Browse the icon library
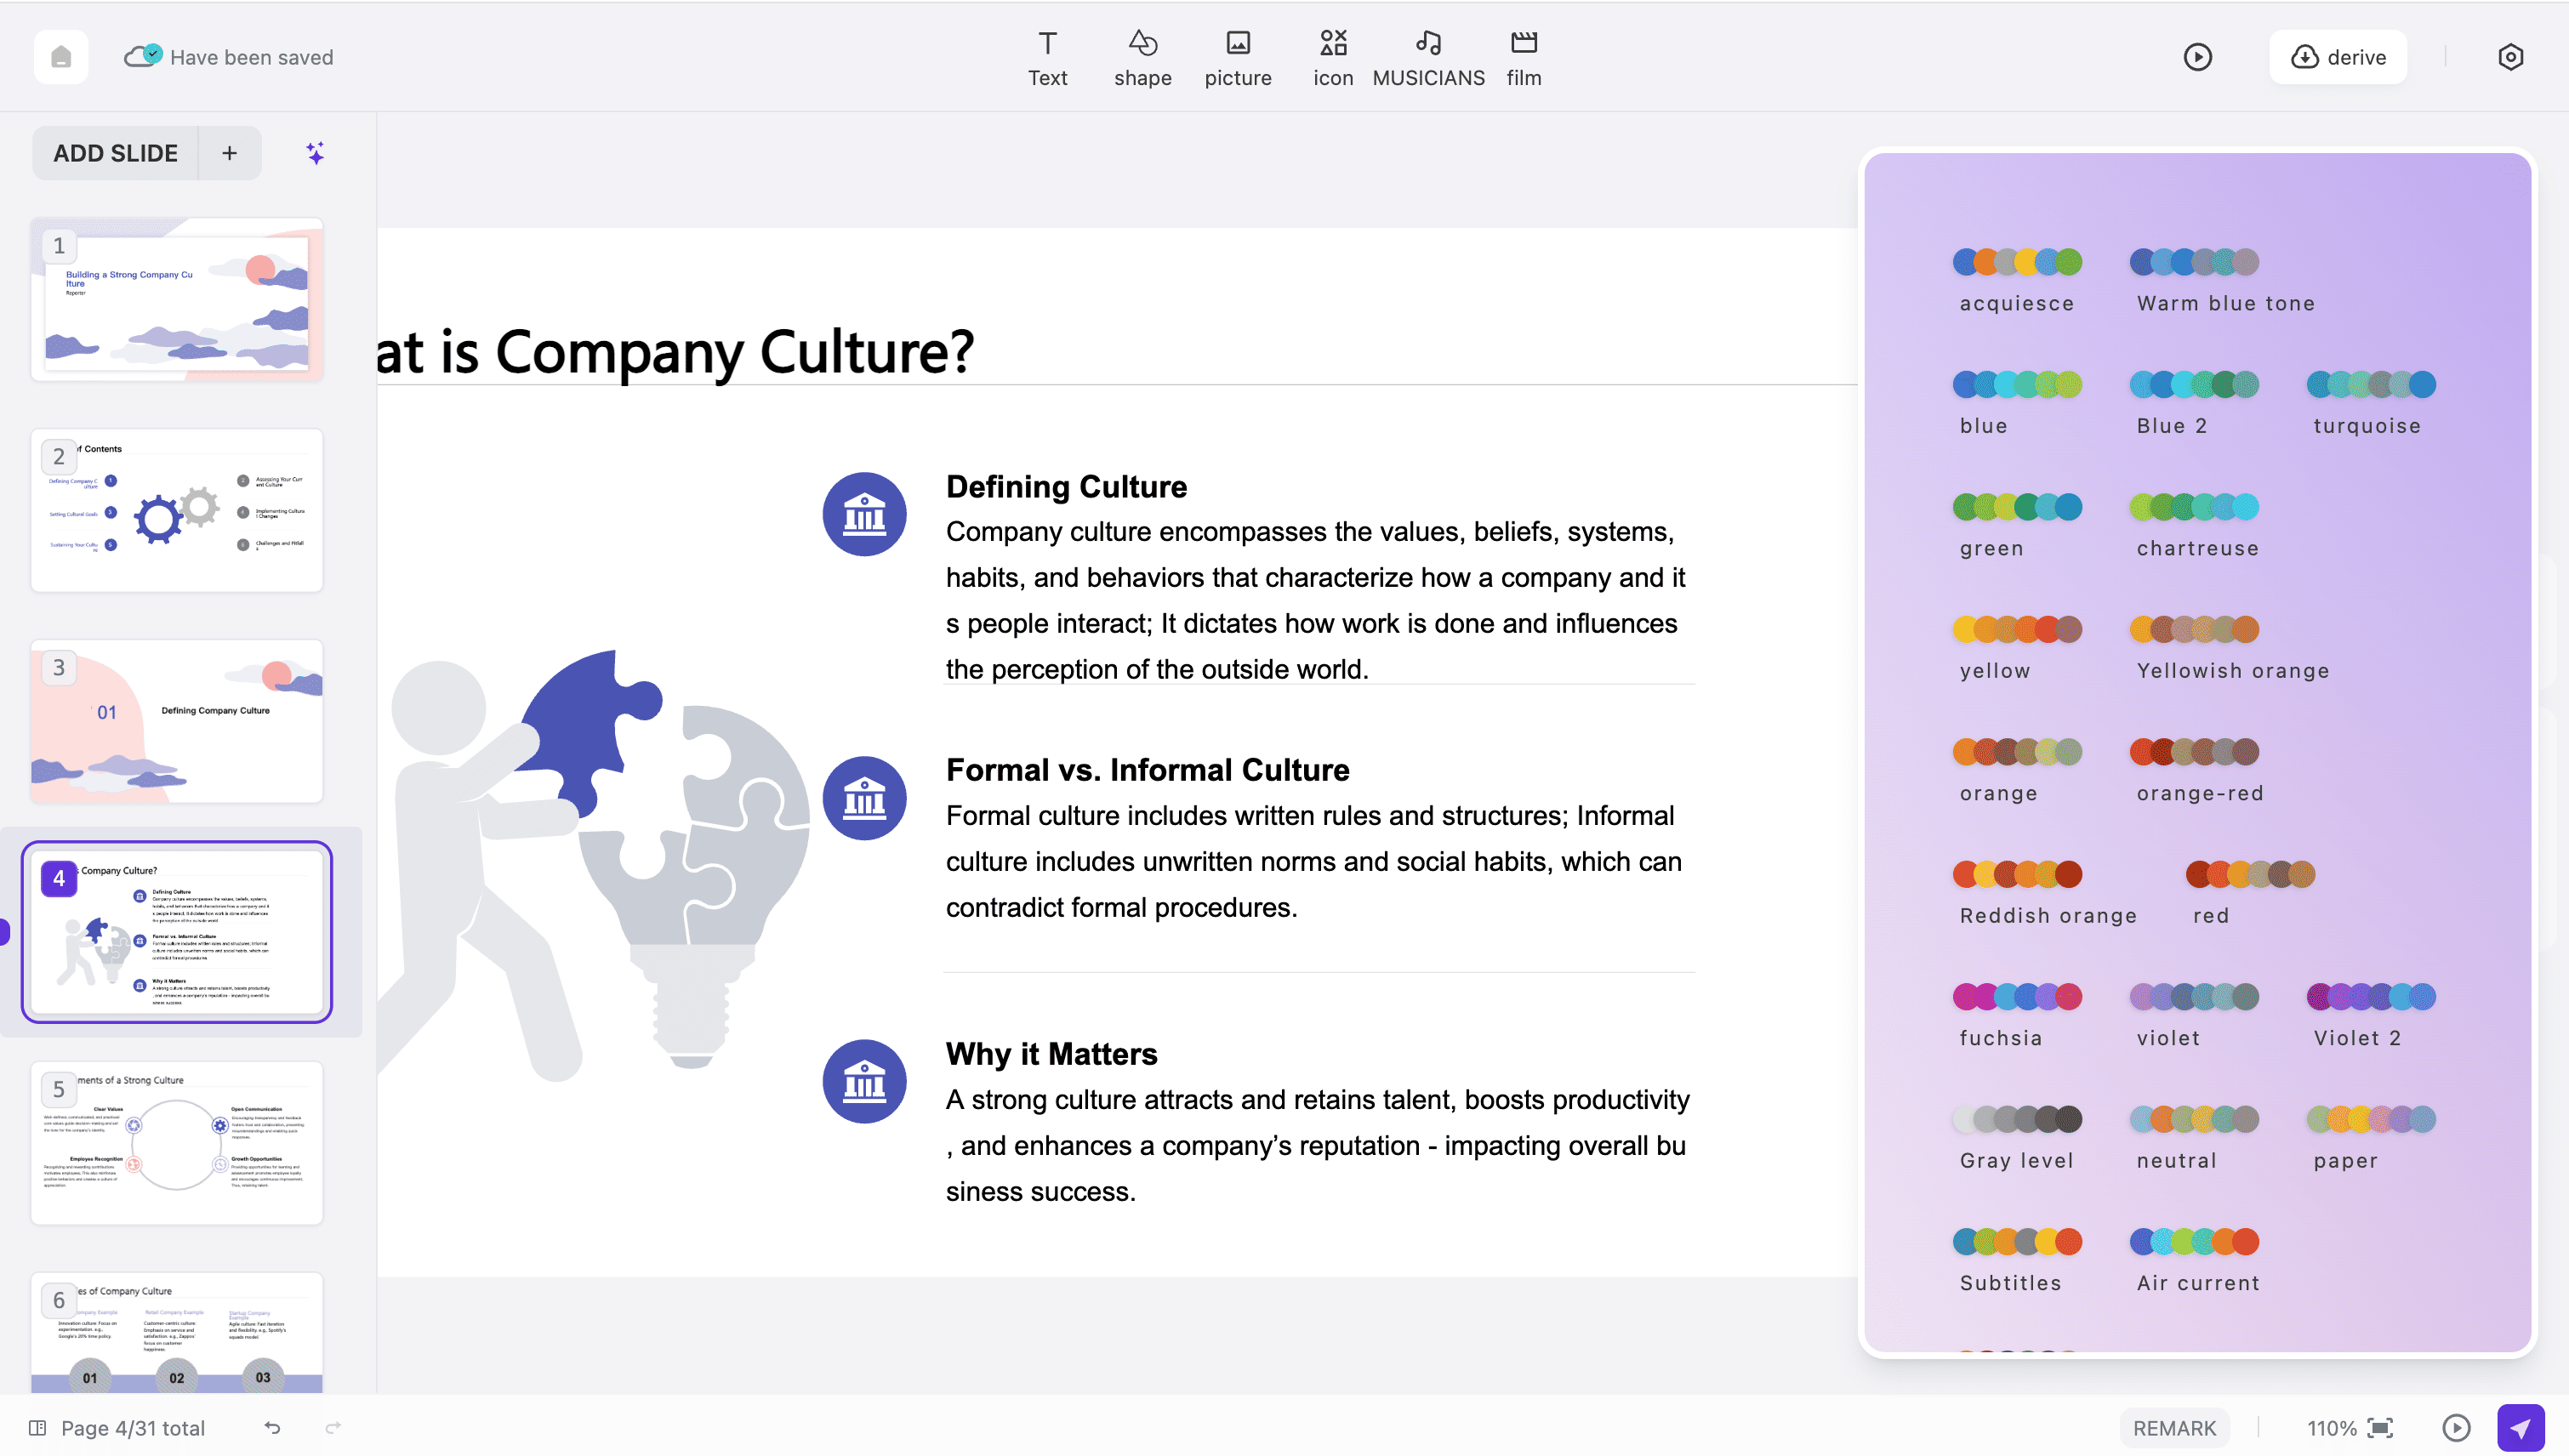Image resolution: width=2569 pixels, height=1456 pixels. (x=1333, y=57)
